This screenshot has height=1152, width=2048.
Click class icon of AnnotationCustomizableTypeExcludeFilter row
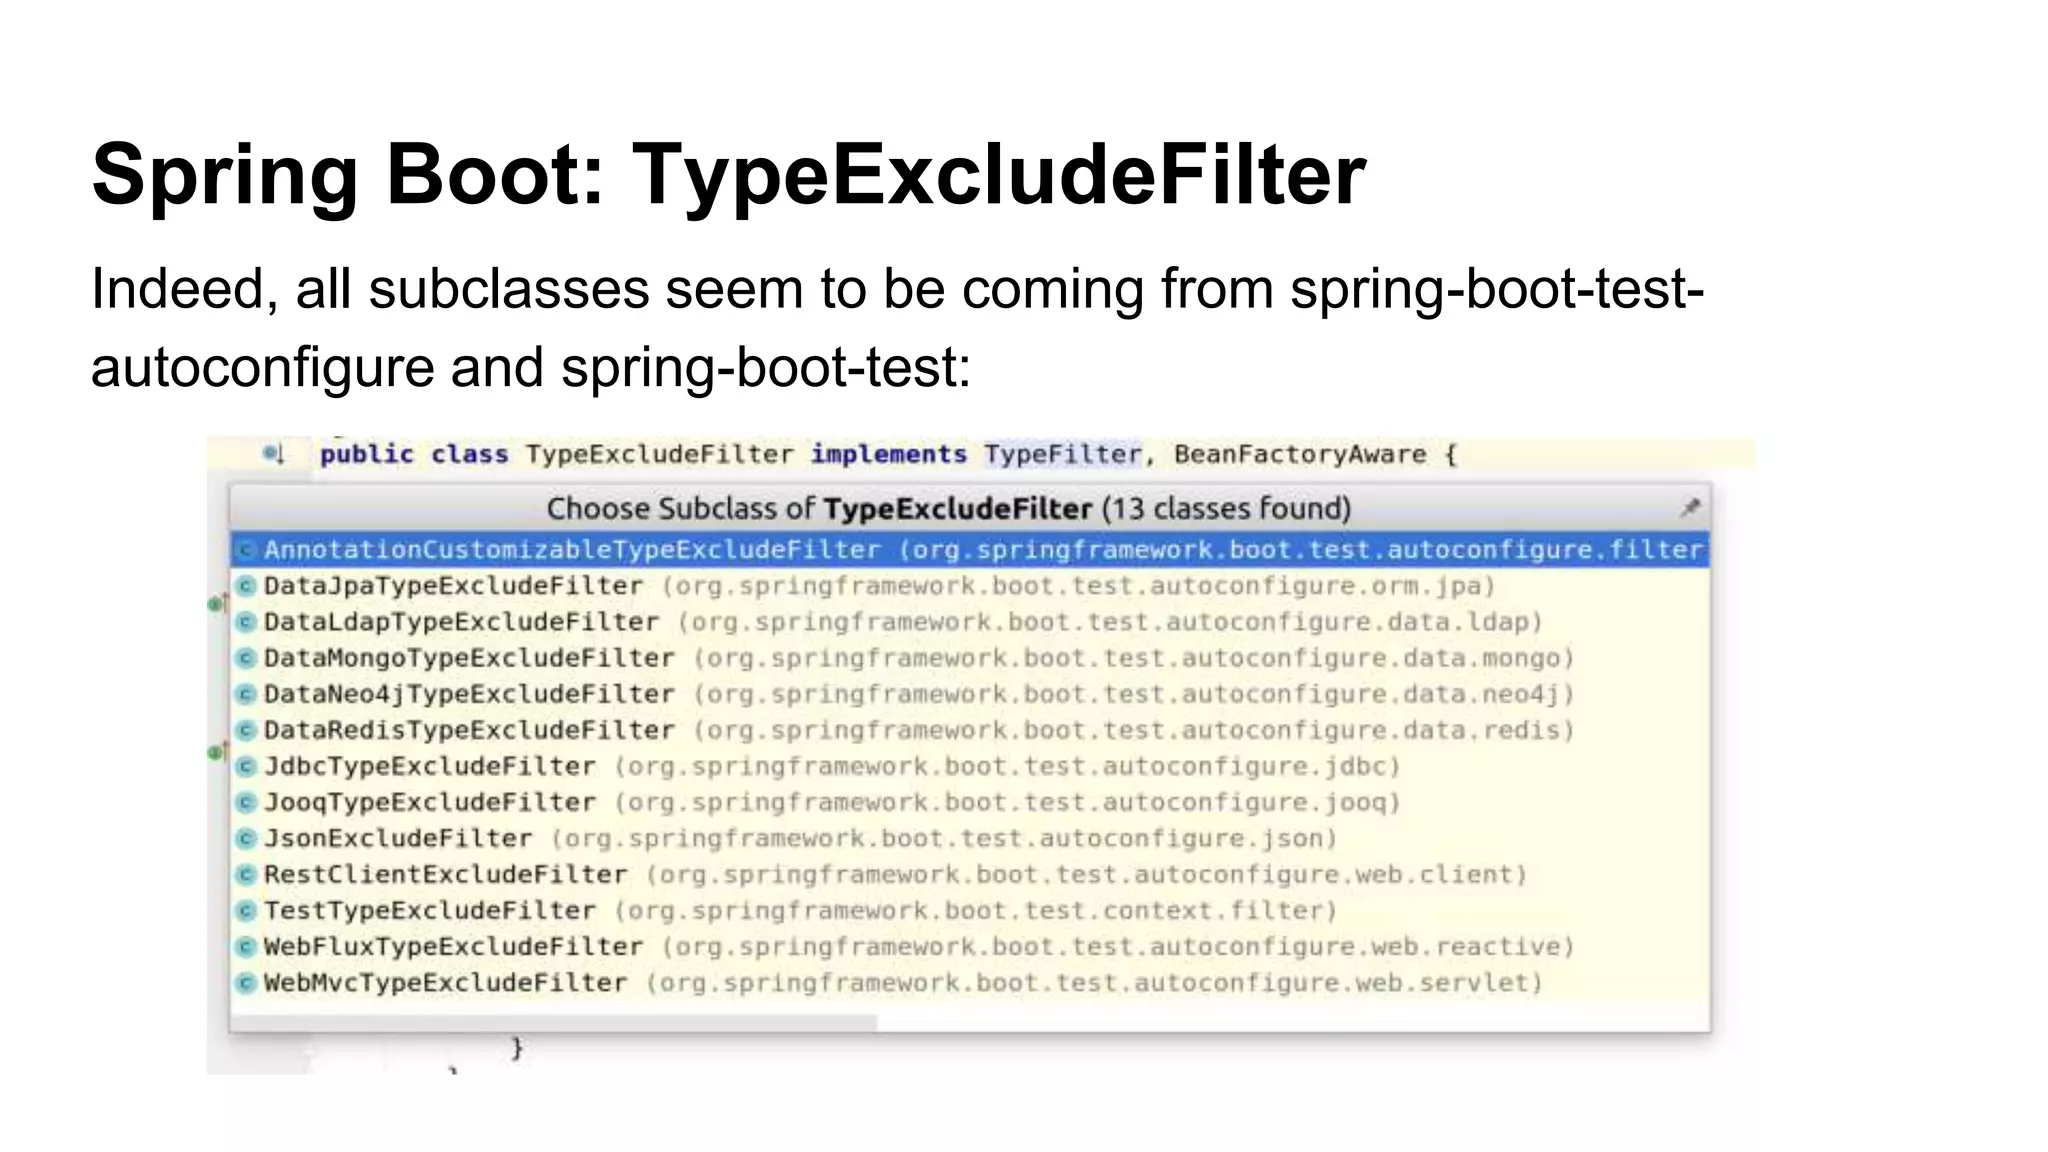click(x=246, y=550)
